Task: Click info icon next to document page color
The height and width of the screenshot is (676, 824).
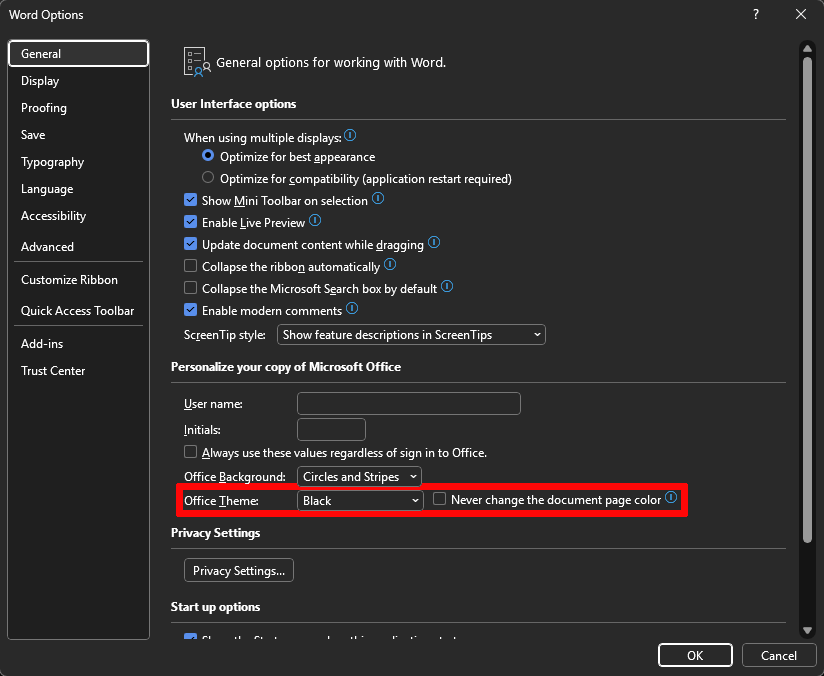Action: [x=671, y=498]
